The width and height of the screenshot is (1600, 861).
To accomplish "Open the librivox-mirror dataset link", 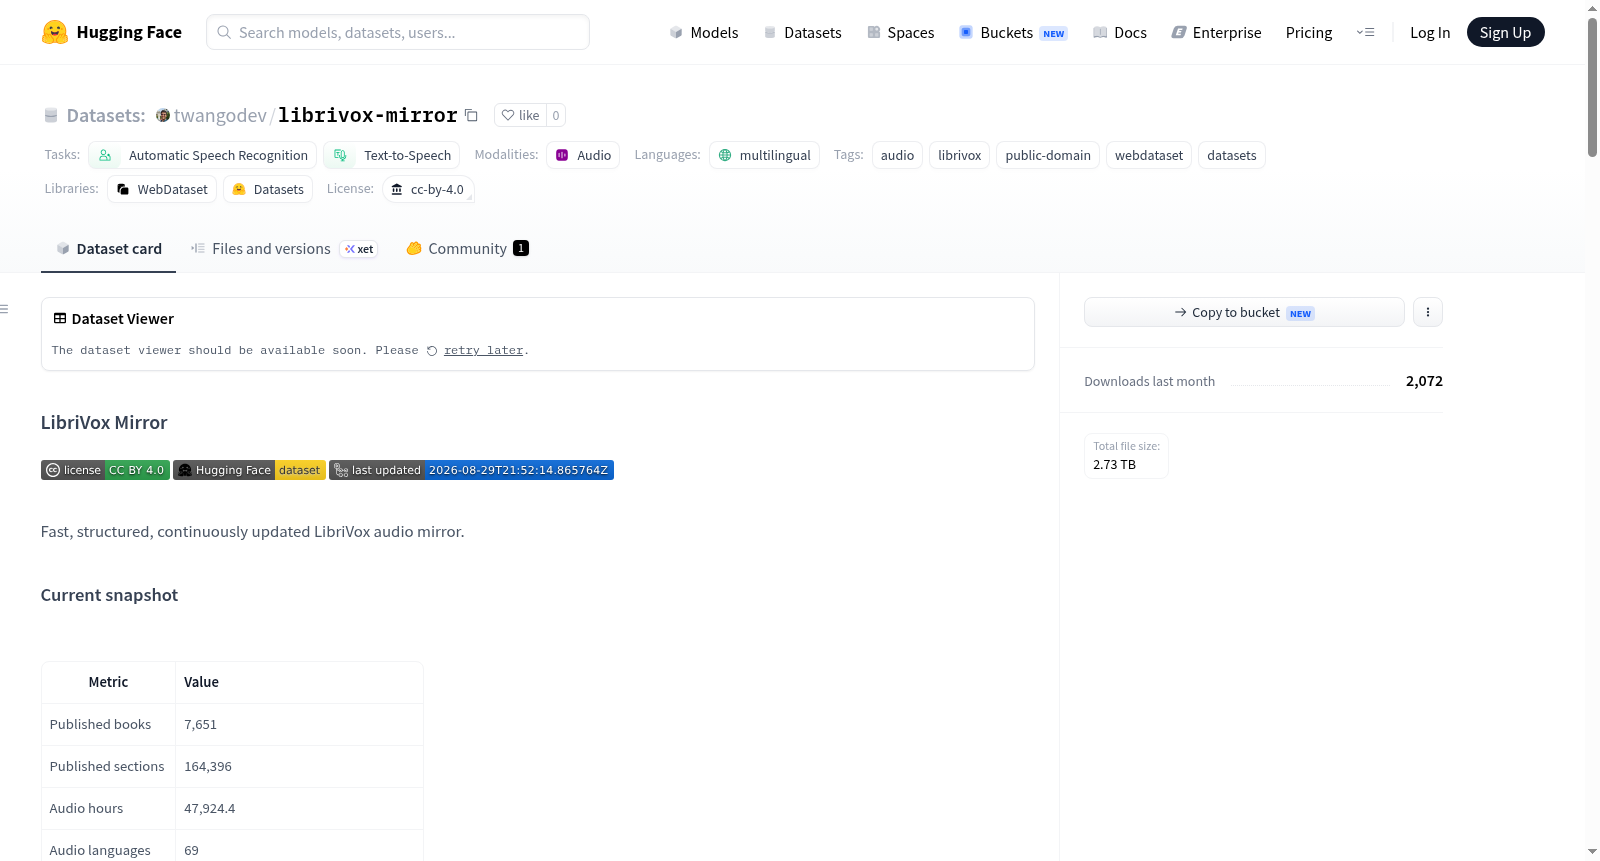I will click(368, 115).
